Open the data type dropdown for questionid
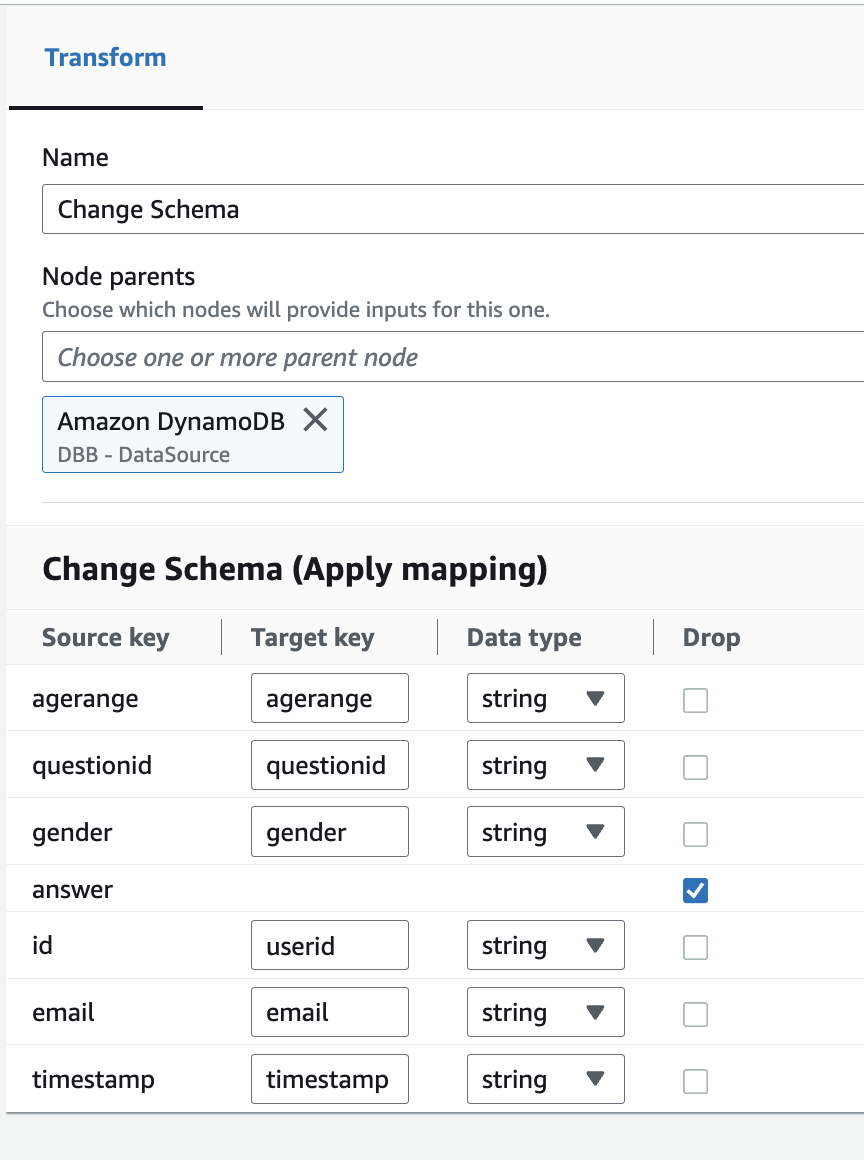The height and width of the screenshot is (1160, 864). (x=545, y=765)
